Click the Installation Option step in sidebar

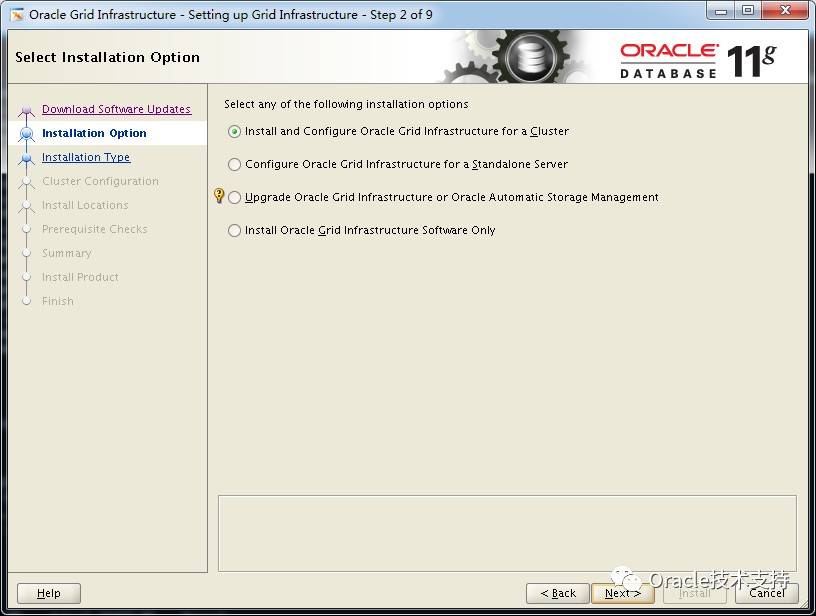(x=94, y=133)
